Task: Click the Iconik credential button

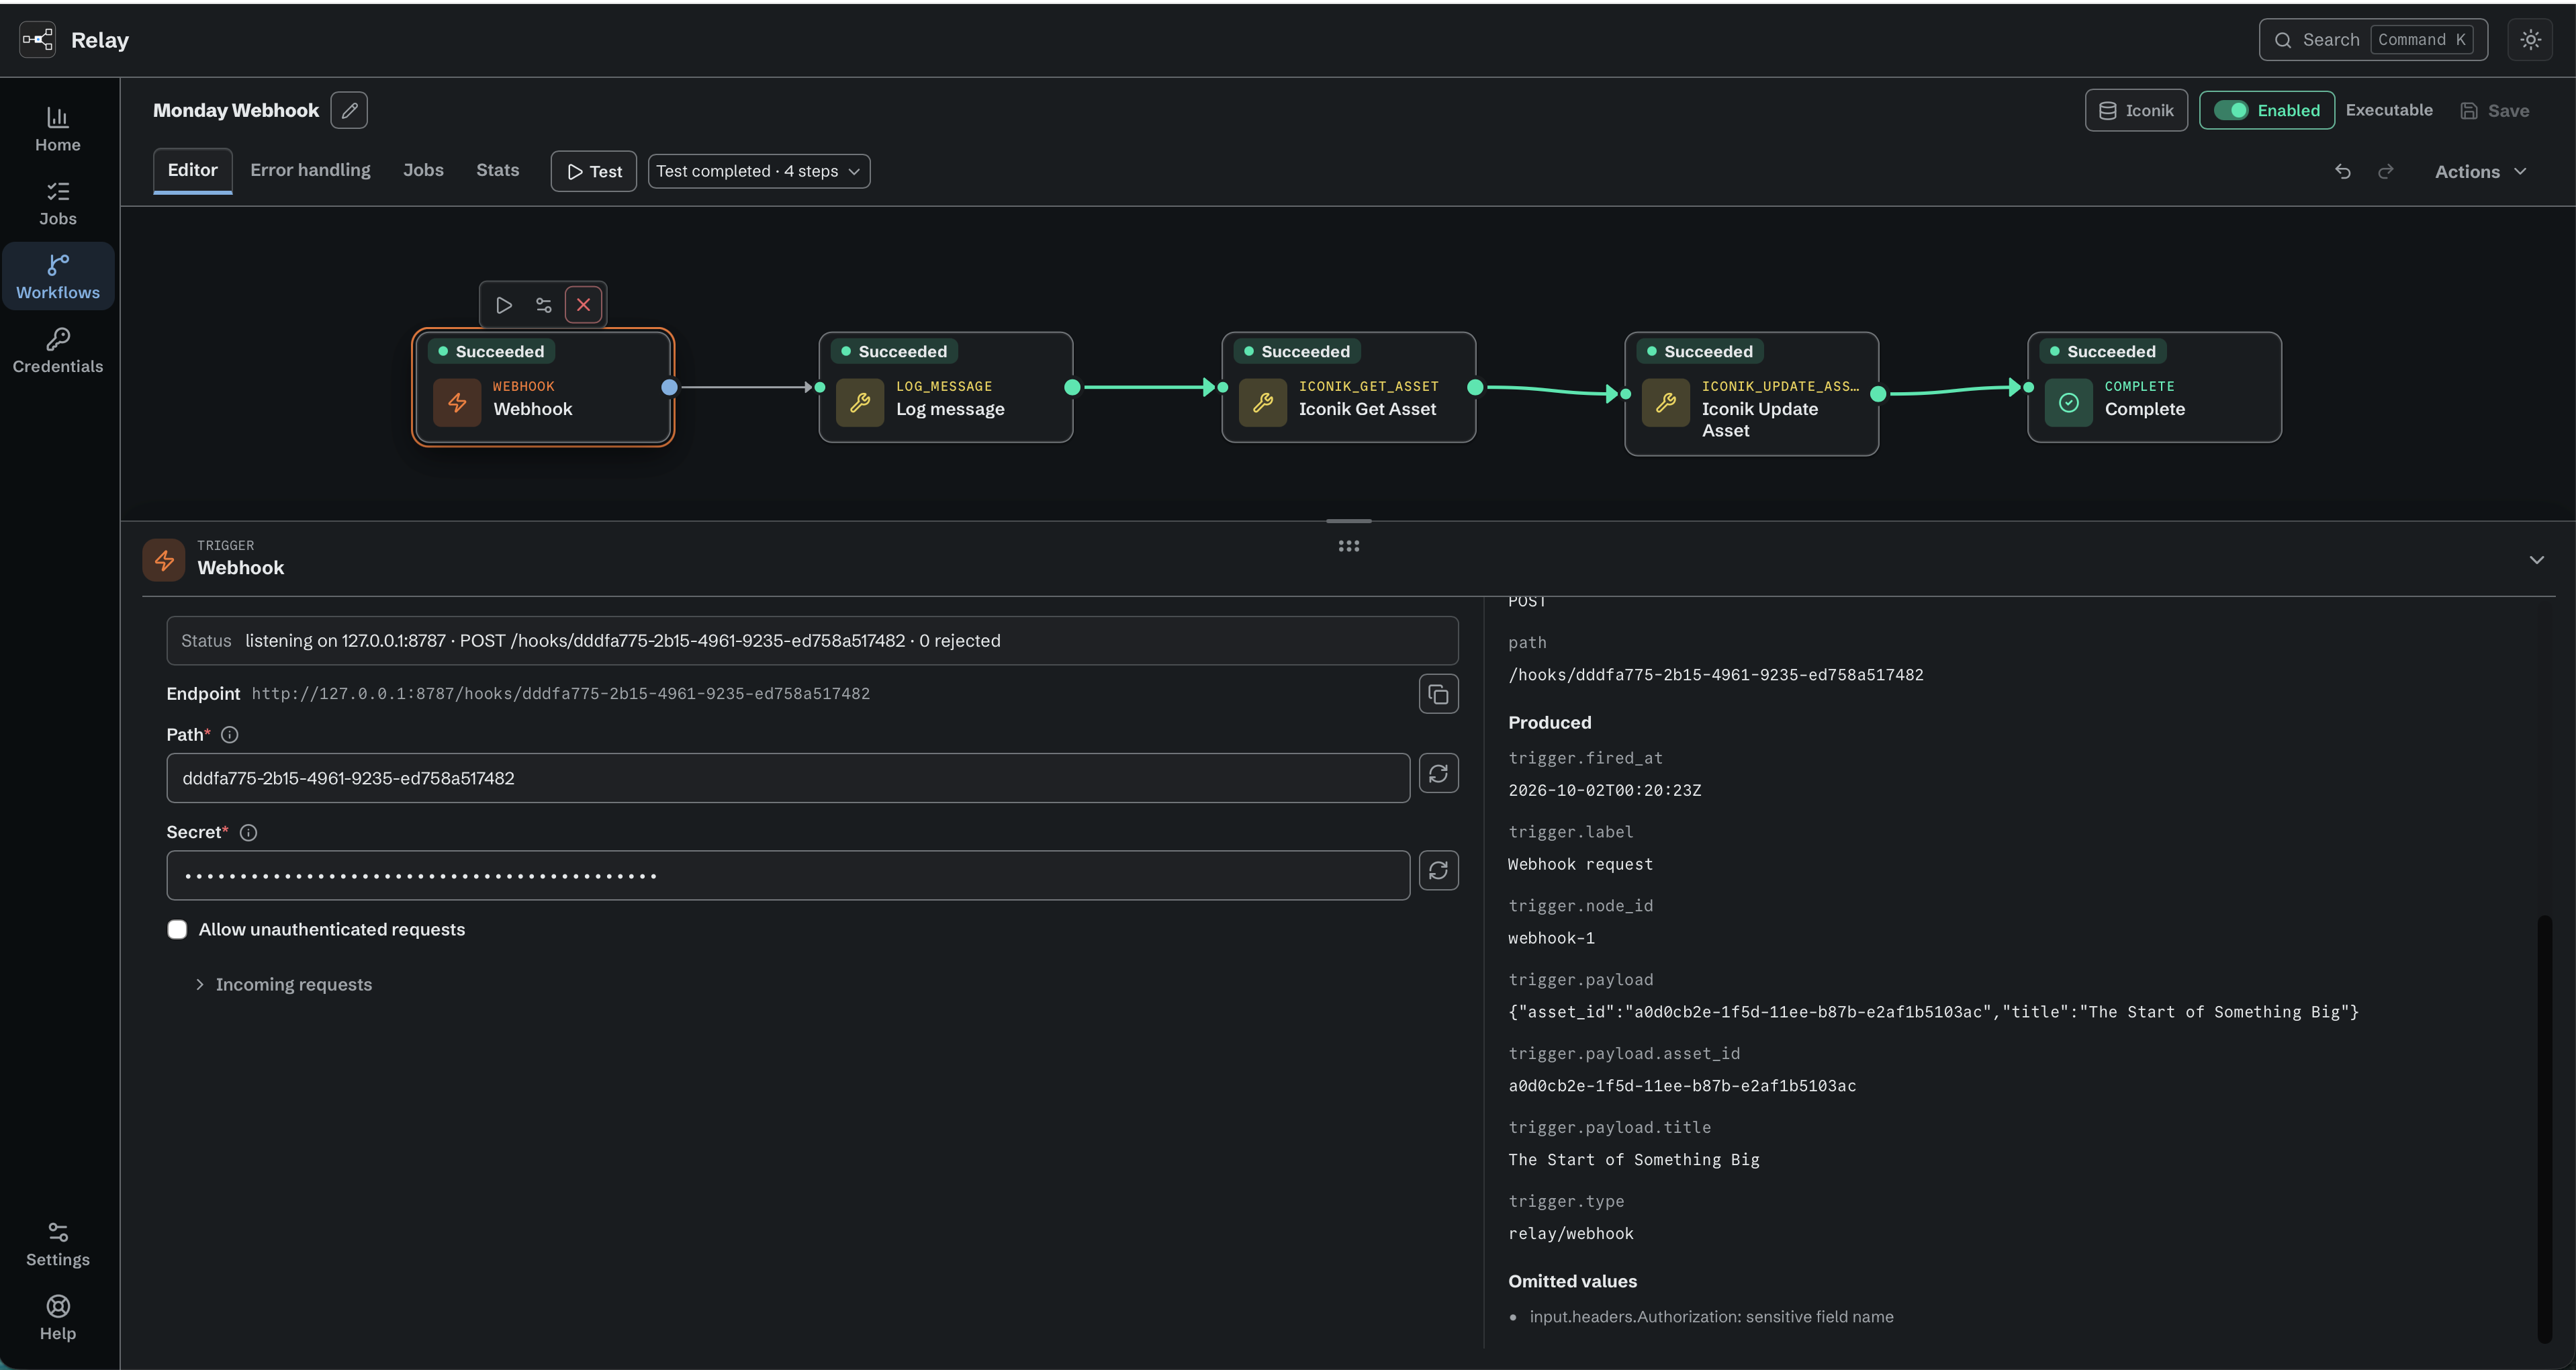Action: coord(2136,110)
